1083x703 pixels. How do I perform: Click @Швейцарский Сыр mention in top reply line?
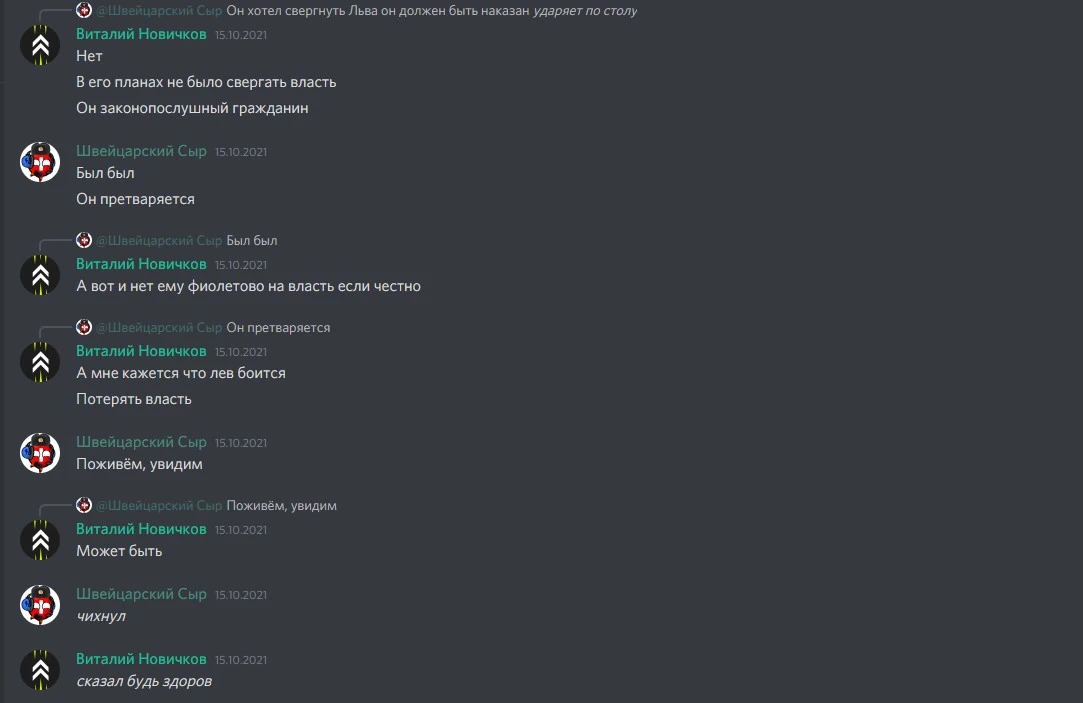[159, 10]
